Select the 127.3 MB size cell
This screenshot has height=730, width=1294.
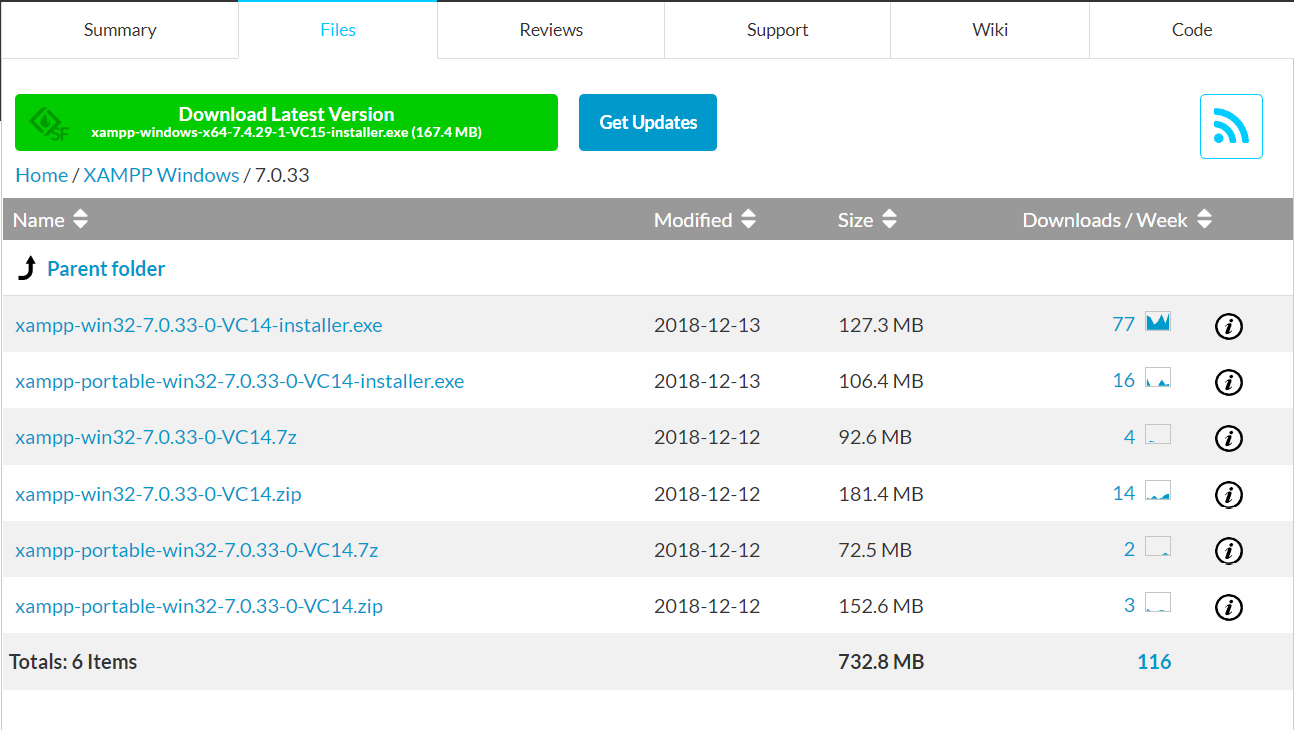pyautogui.click(x=881, y=325)
